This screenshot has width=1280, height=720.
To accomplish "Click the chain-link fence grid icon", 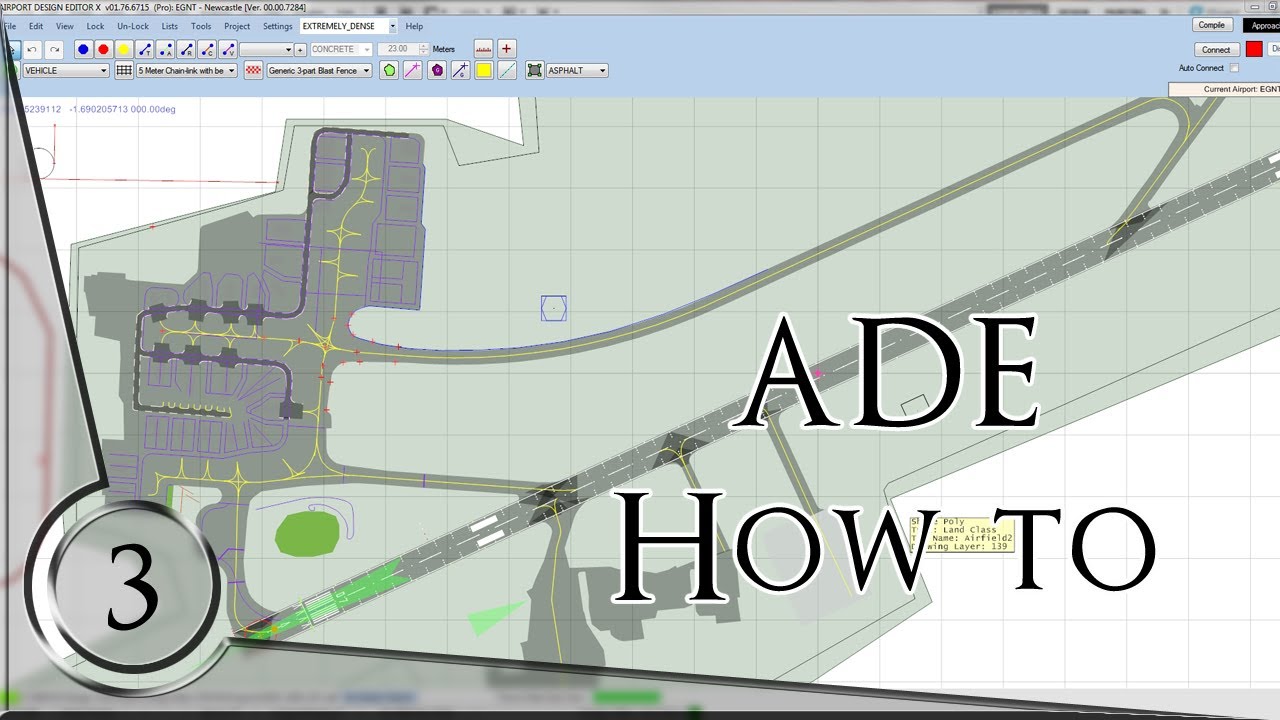I will pos(124,71).
